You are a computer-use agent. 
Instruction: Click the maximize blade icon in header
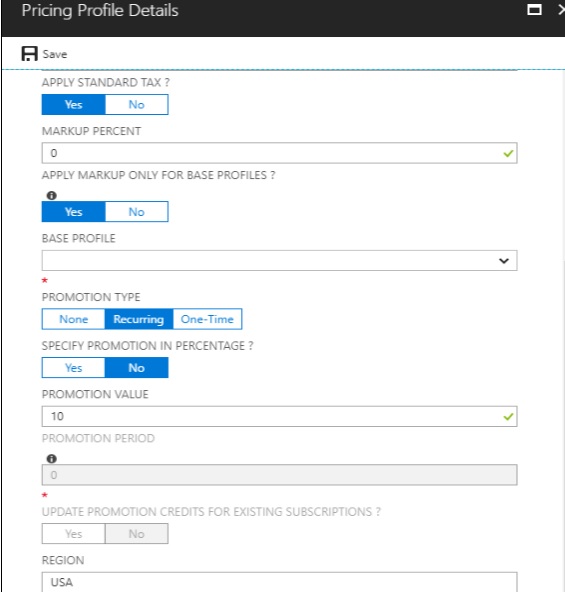tap(534, 10)
